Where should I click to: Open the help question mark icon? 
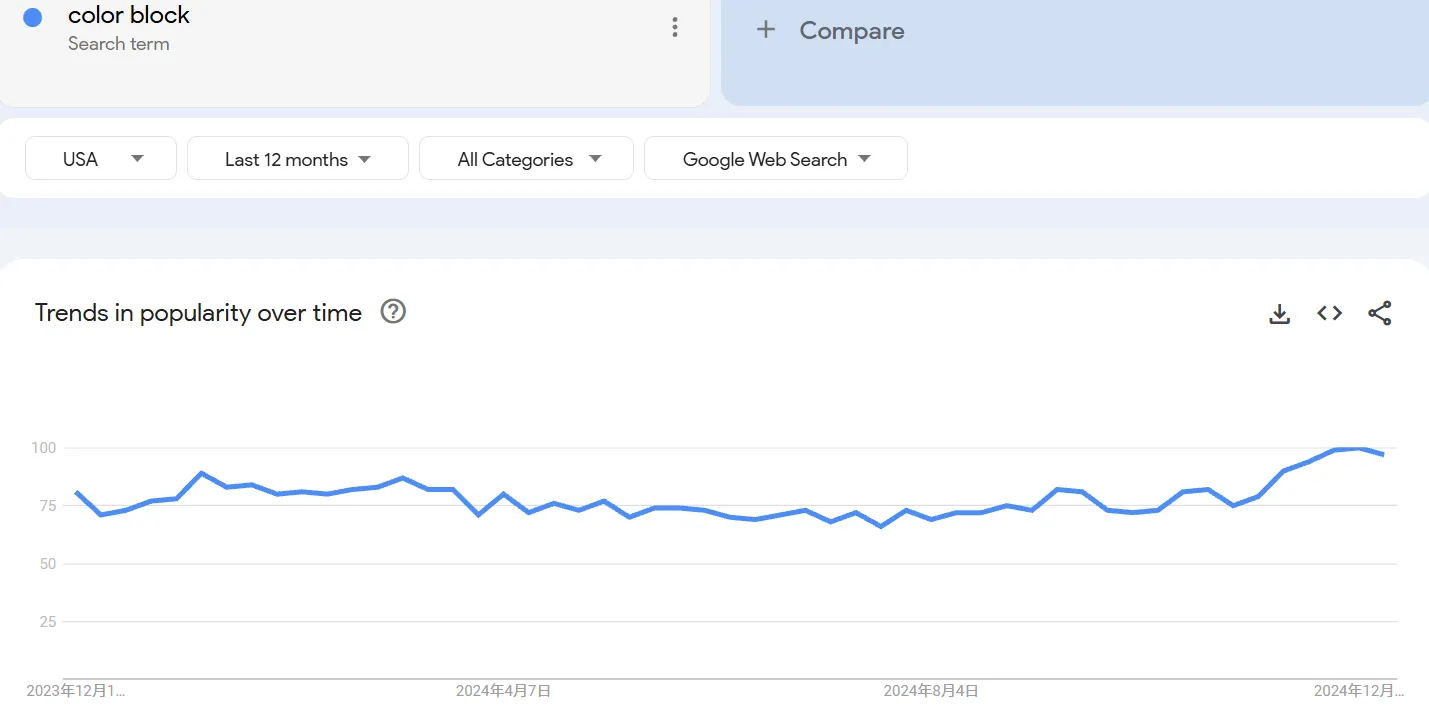[x=393, y=312]
